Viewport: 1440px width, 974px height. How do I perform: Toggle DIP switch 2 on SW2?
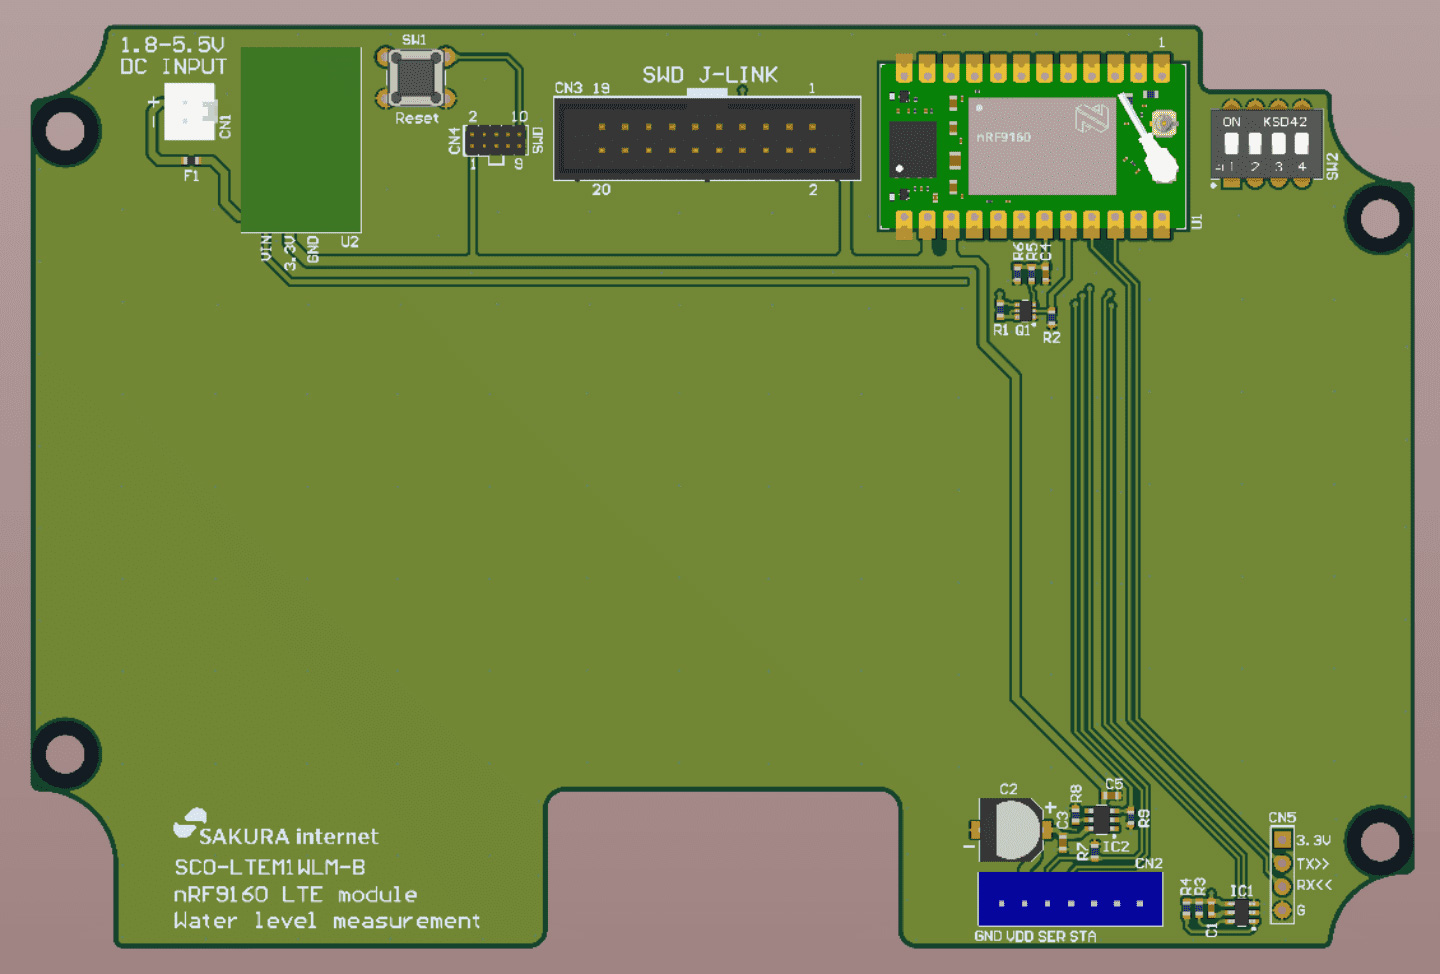(1255, 143)
